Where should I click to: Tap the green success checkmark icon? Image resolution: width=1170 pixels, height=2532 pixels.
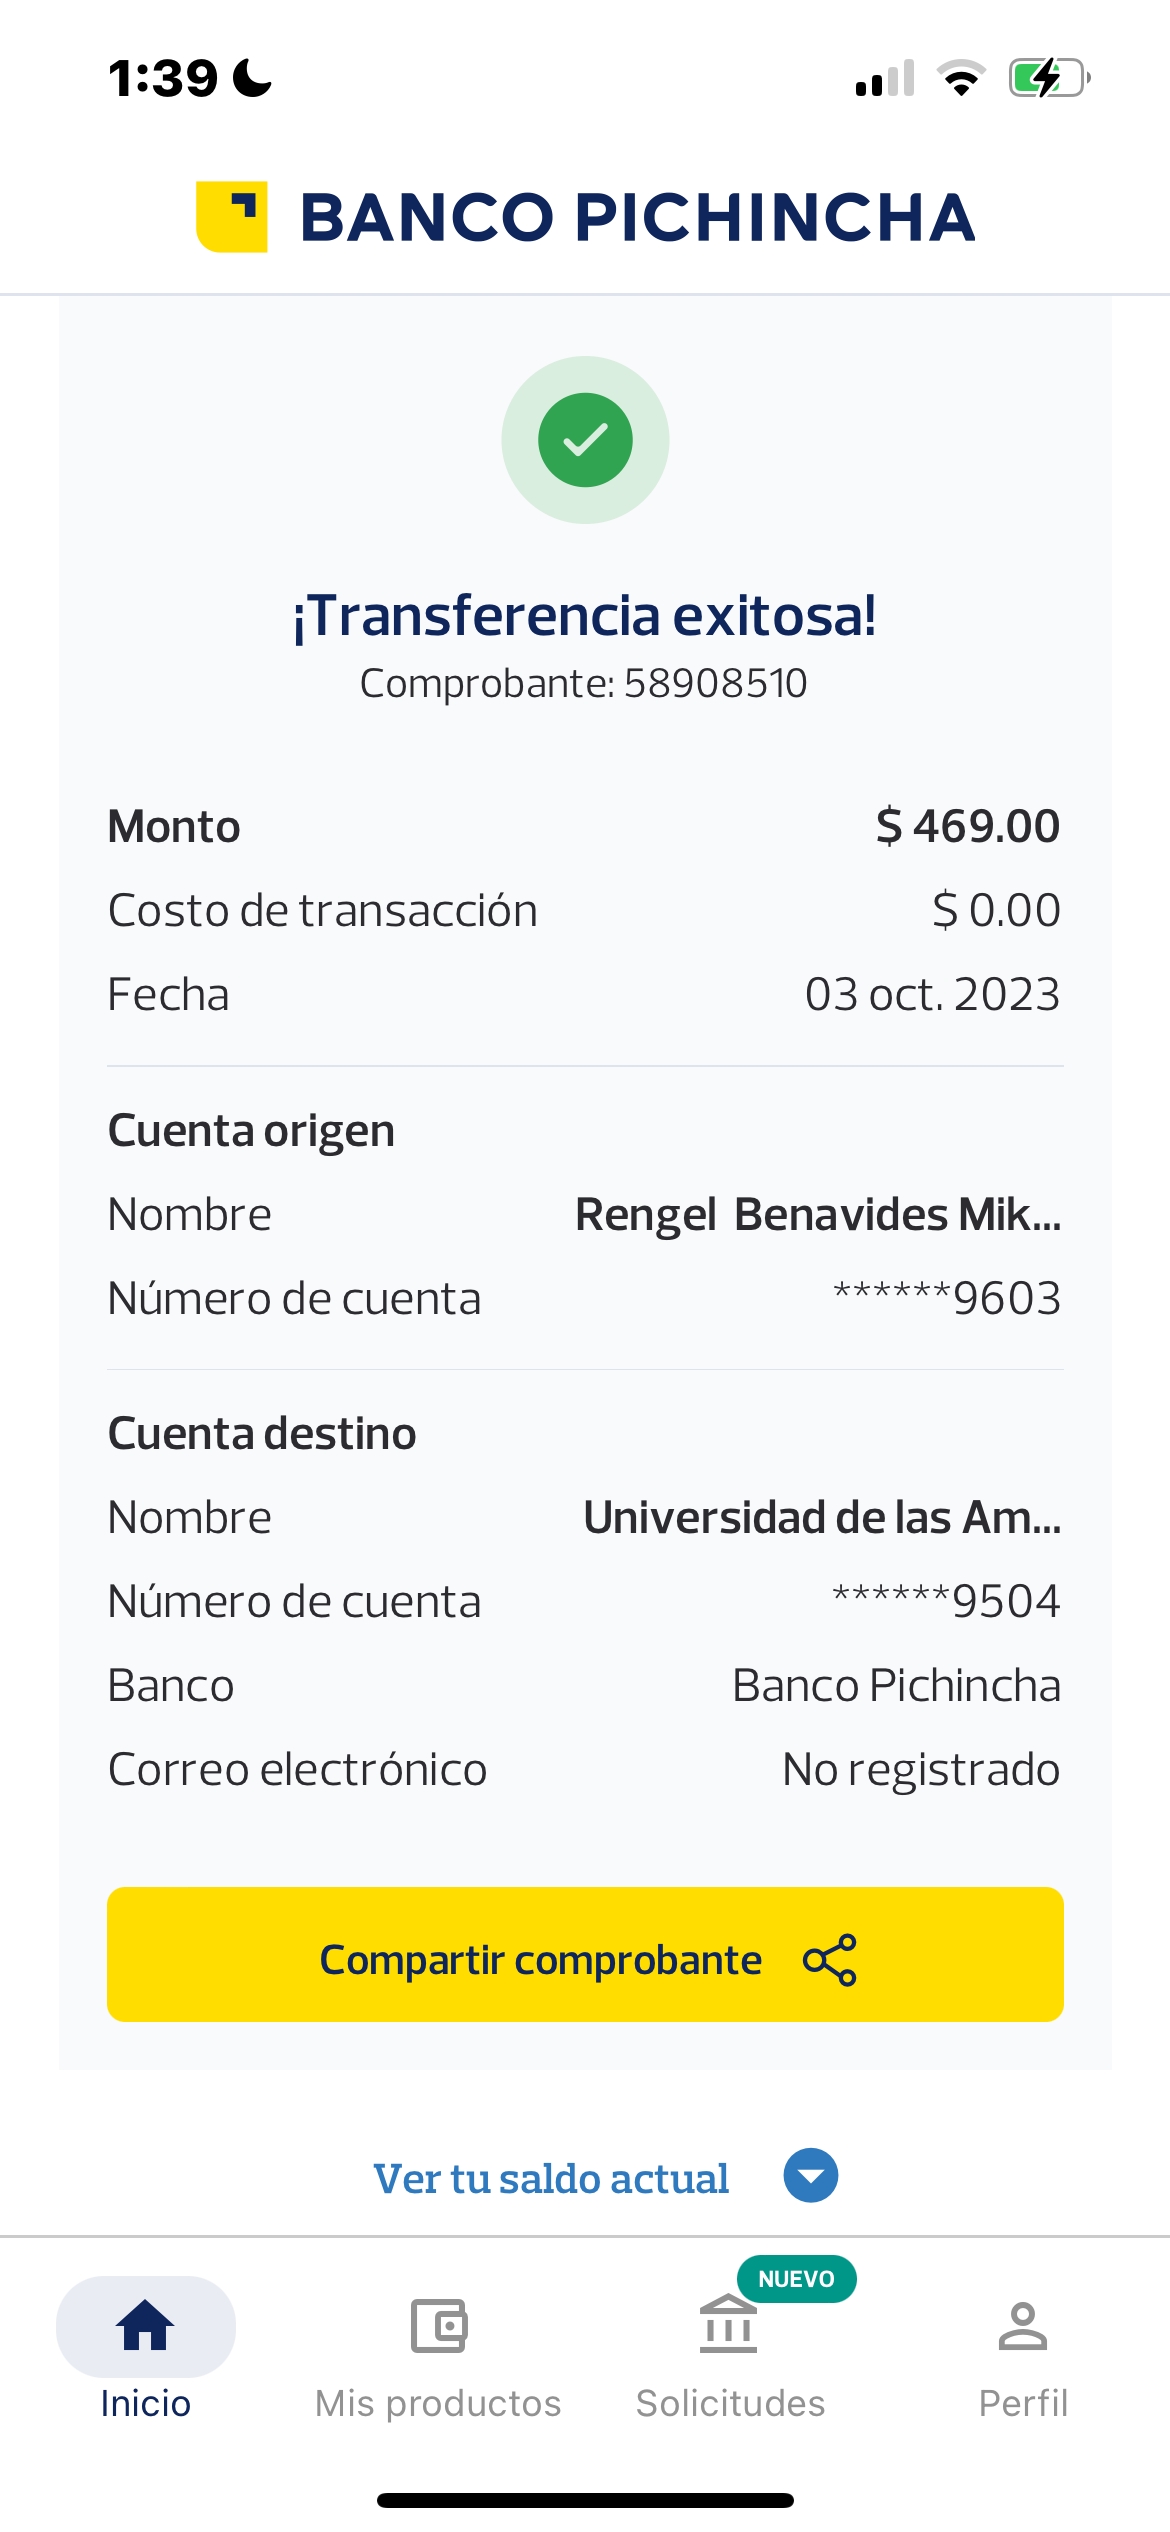pyautogui.click(x=585, y=440)
